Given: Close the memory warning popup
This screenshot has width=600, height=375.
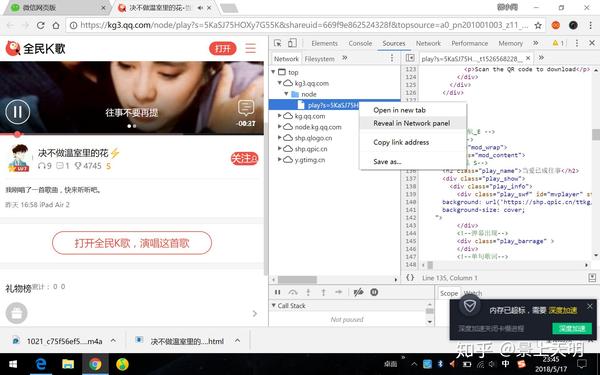Looking at the screenshot, I should click(x=590, y=306).
